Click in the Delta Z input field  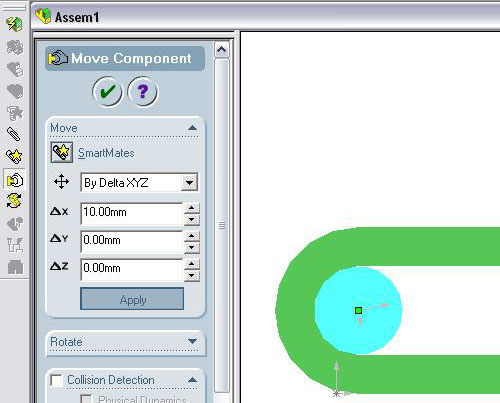[132, 269]
